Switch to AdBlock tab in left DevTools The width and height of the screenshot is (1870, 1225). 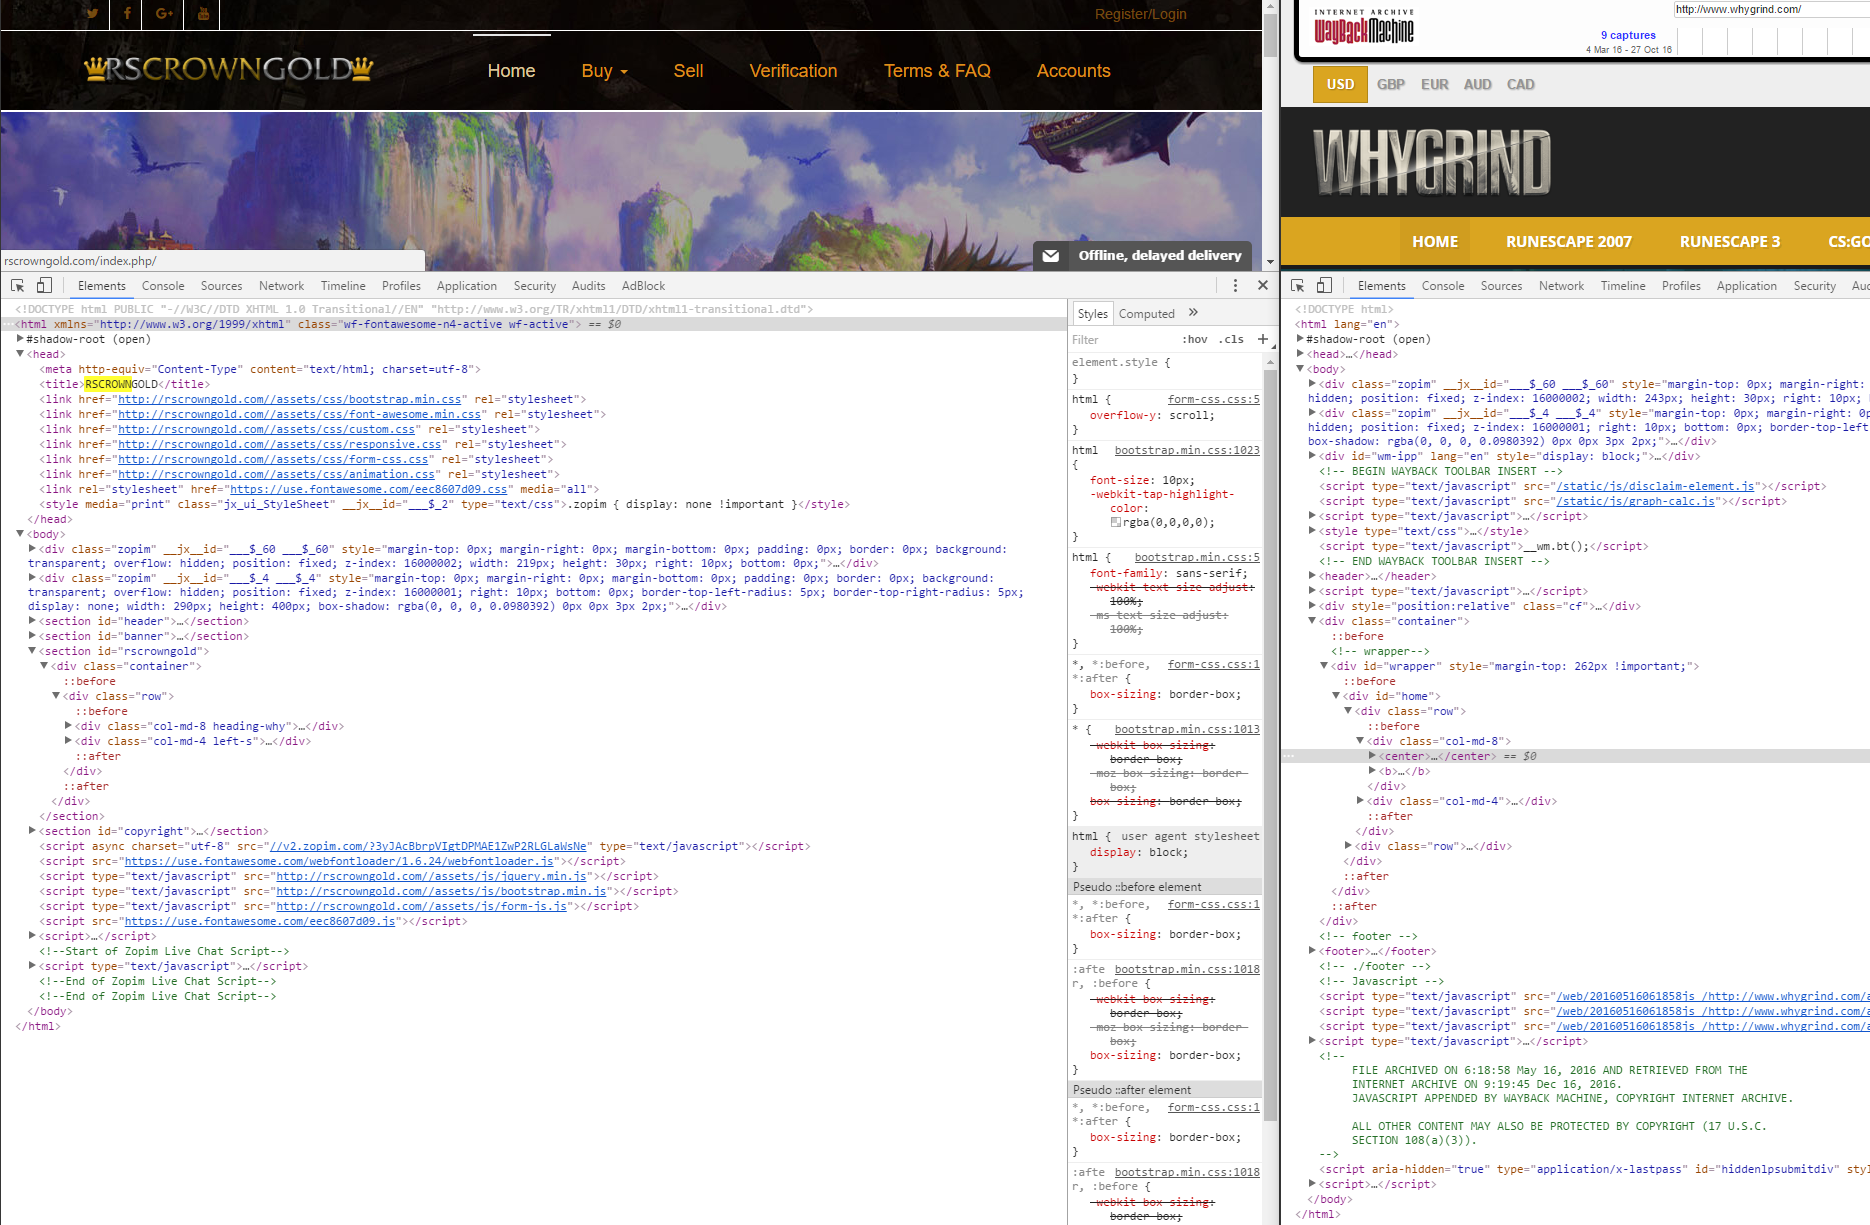[643, 286]
